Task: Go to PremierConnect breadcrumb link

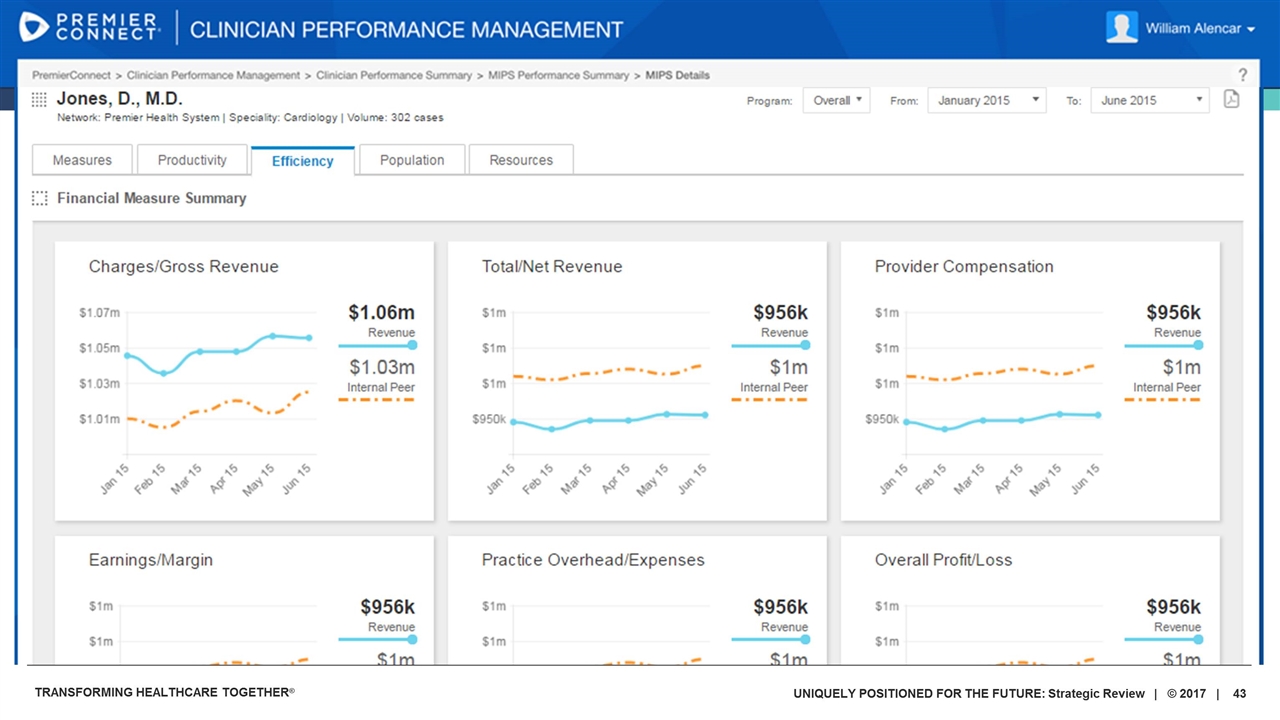Action: tap(72, 75)
